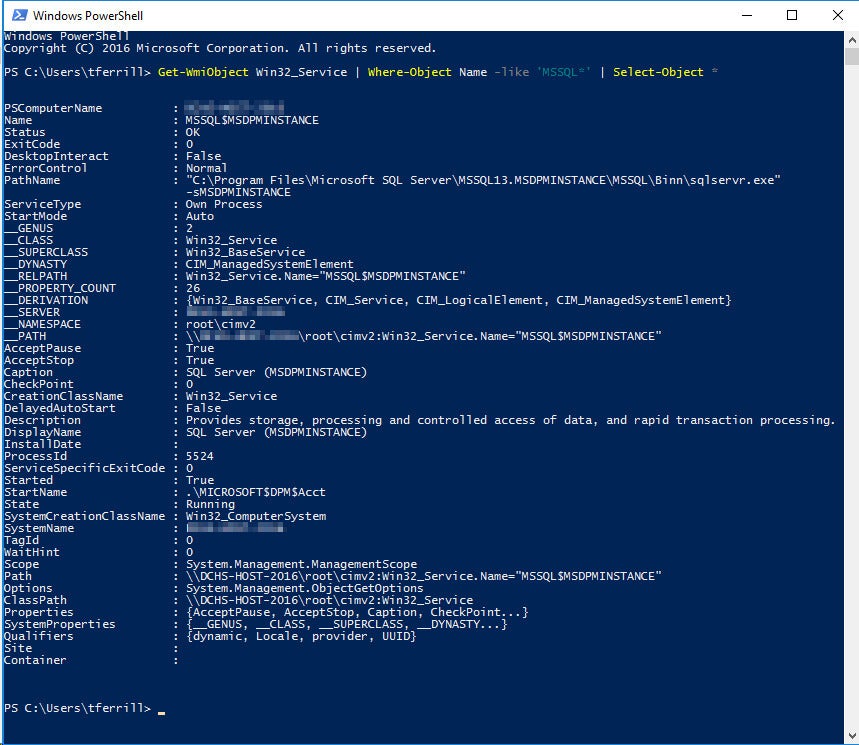This screenshot has height=745, width=859.
Task: Click the Select-Object cmdlet text
Action: pos(655,72)
